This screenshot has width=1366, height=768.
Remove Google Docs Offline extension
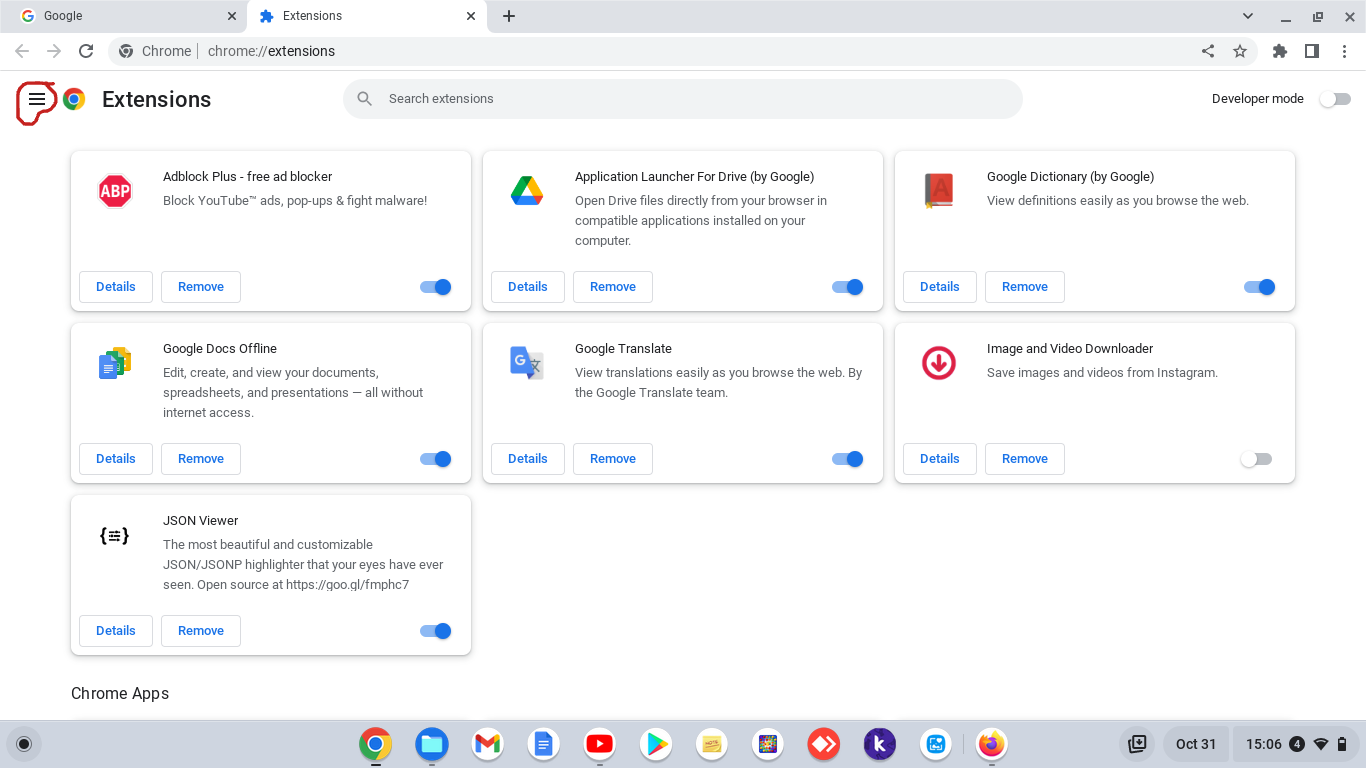tap(201, 459)
